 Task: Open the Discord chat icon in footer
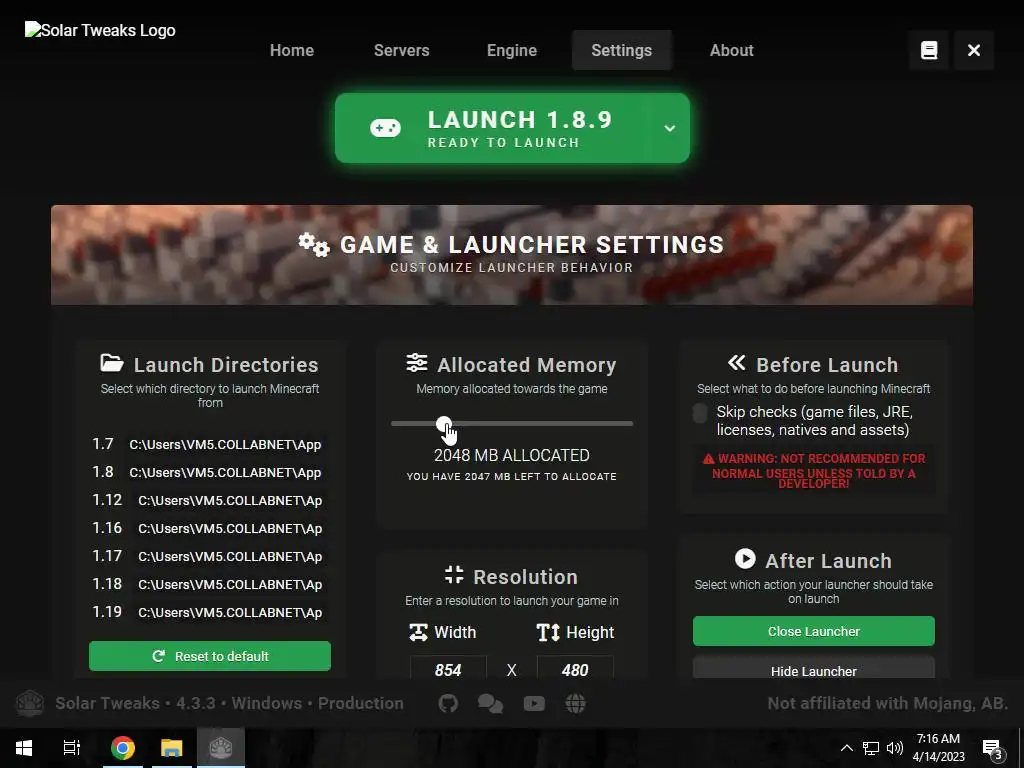coord(490,703)
